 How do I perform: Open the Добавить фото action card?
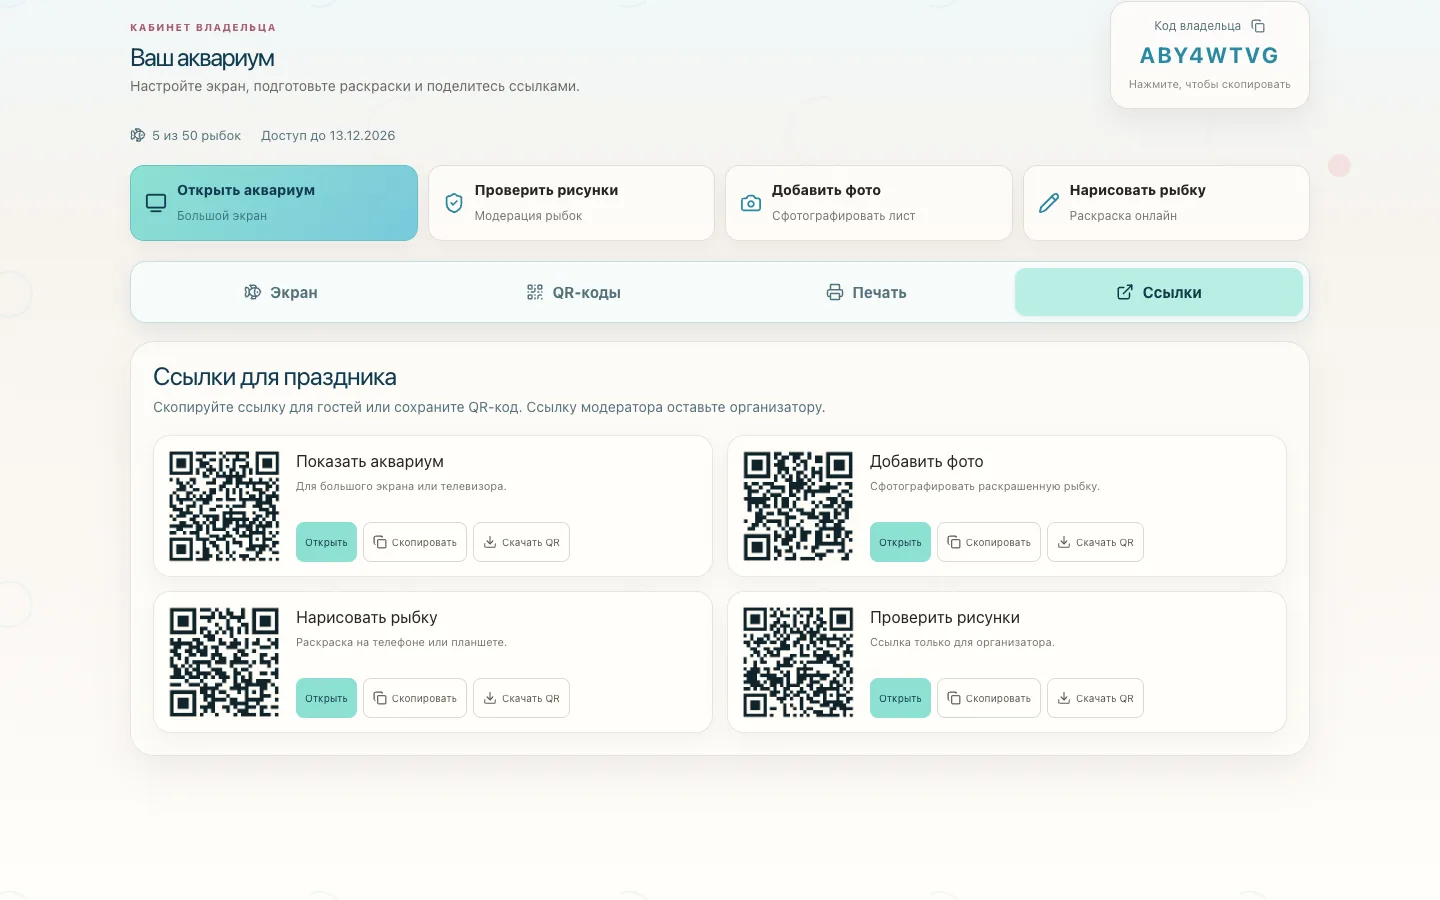pyautogui.click(x=869, y=203)
